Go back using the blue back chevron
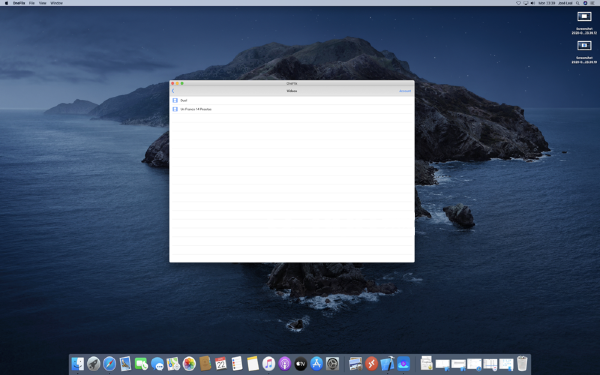Viewport: 600px width, 375px height. pos(173,91)
